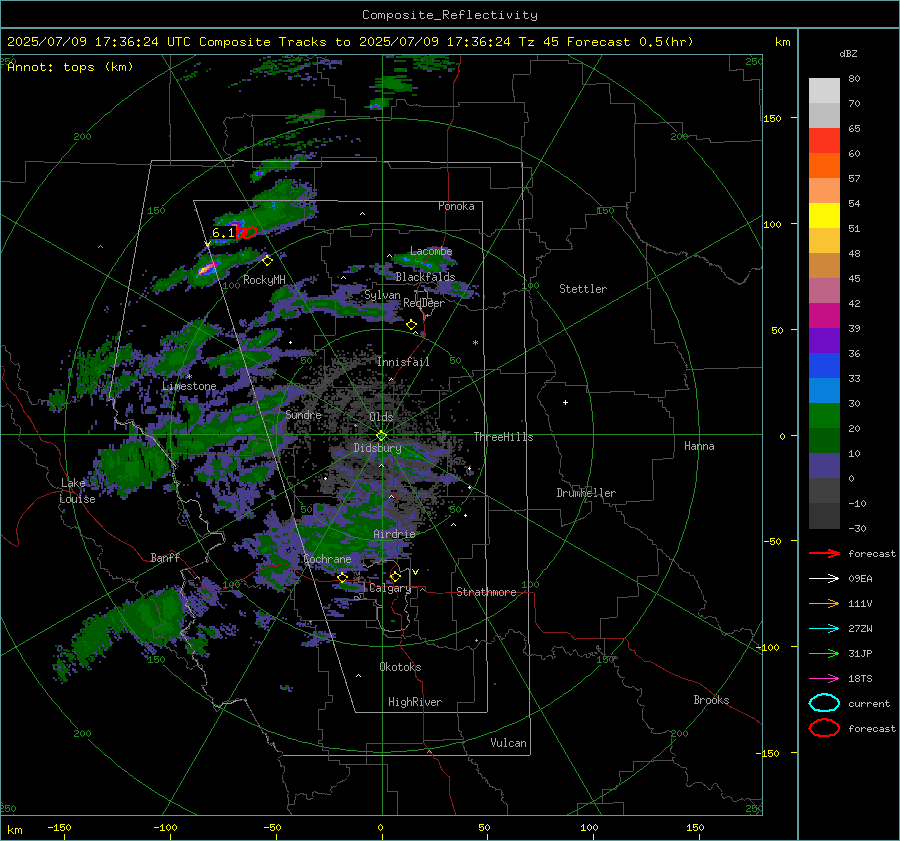Screen dimensions: 900x841
Task: Click the Calgary city label
Action: pyautogui.click(x=390, y=588)
